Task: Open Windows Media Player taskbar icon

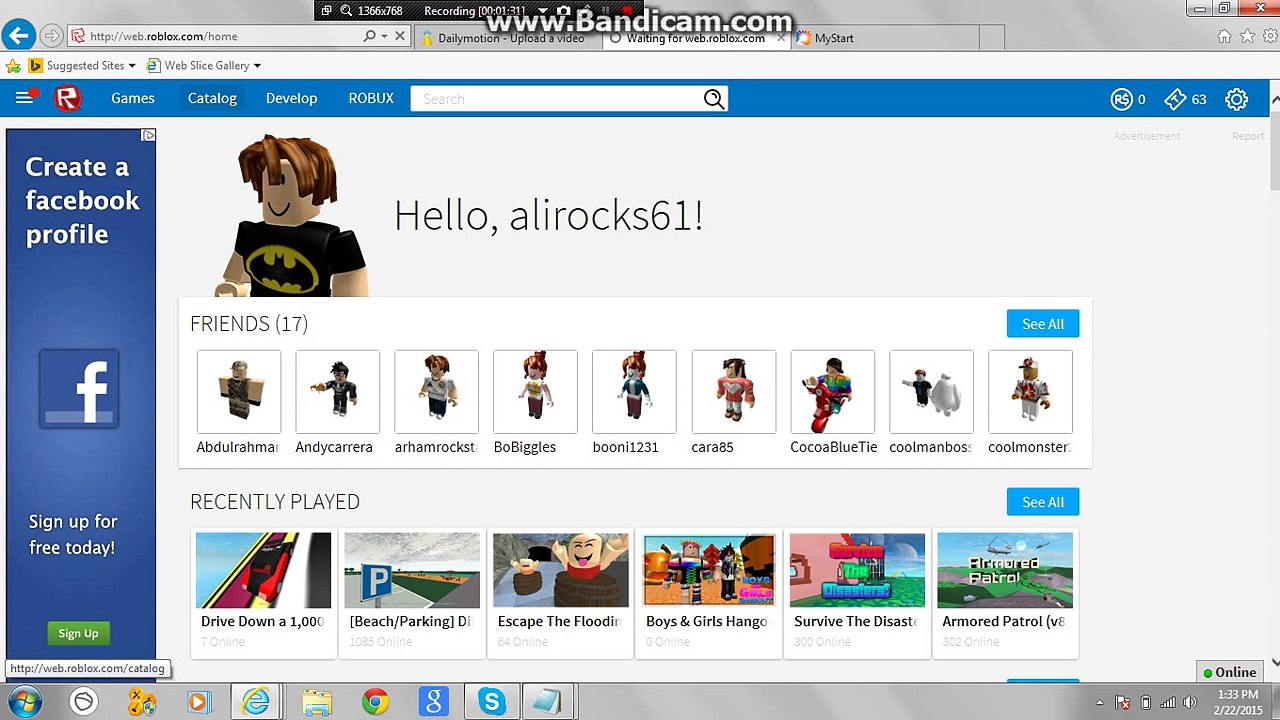Action: coord(198,702)
